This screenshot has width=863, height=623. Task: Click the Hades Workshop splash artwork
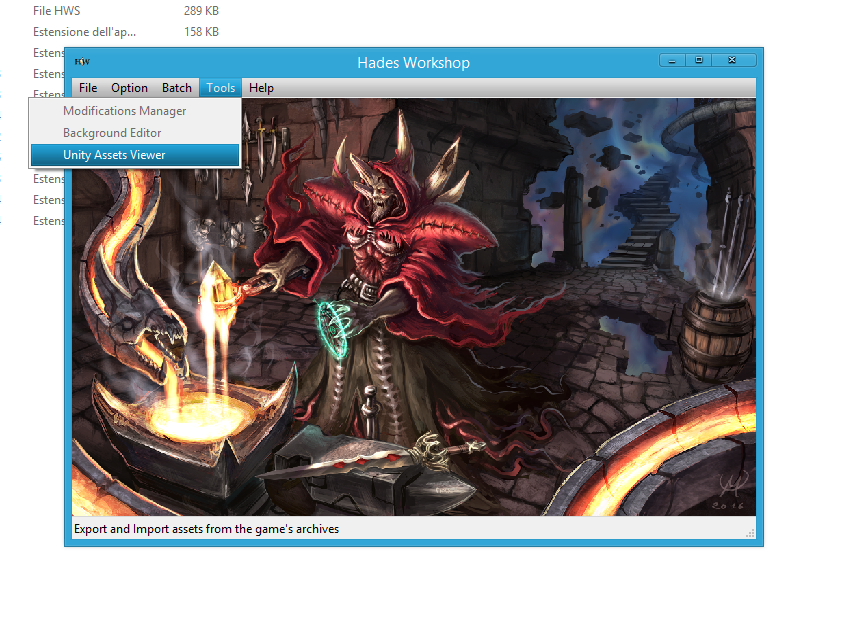coord(414,307)
